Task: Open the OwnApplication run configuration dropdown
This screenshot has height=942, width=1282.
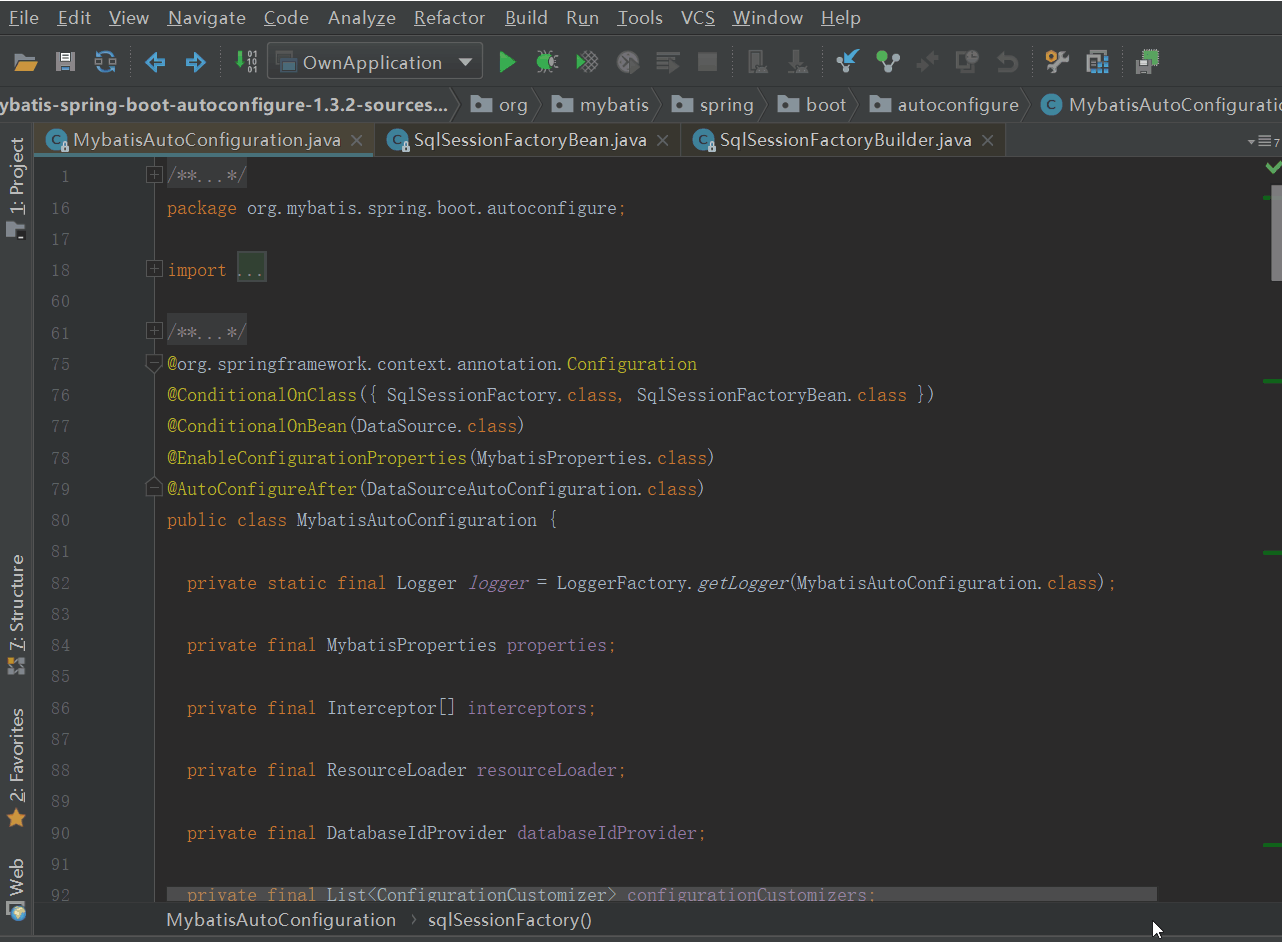Action: 374,62
